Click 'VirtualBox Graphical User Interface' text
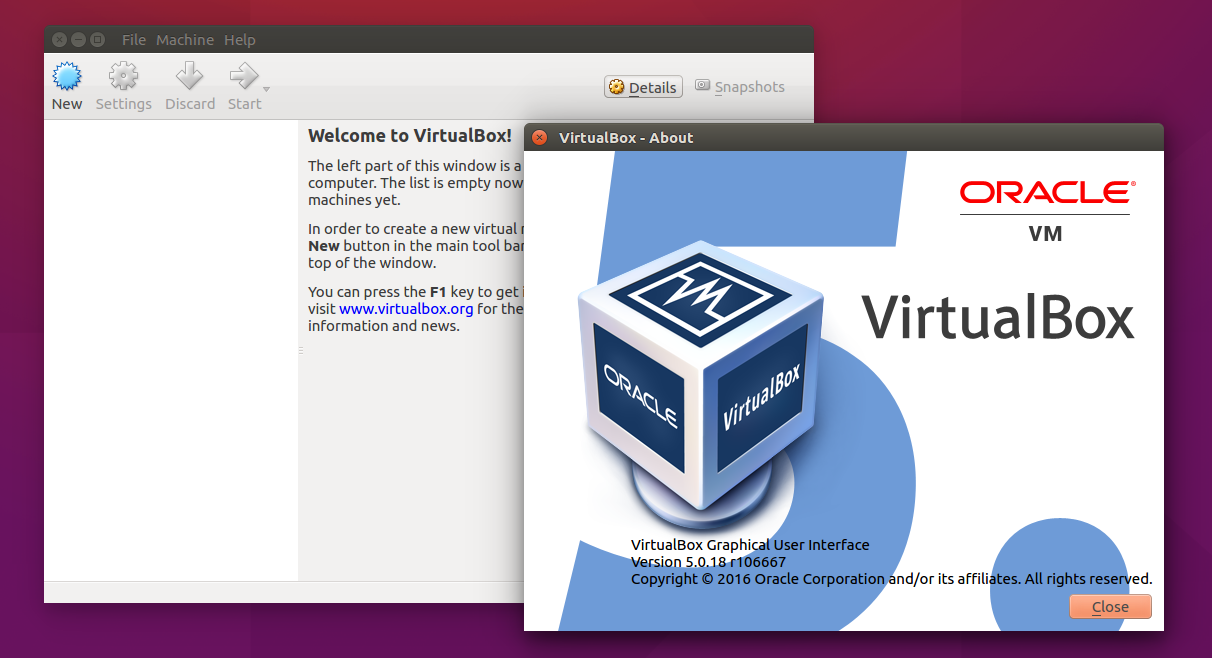The image size is (1212, 658). 750,545
